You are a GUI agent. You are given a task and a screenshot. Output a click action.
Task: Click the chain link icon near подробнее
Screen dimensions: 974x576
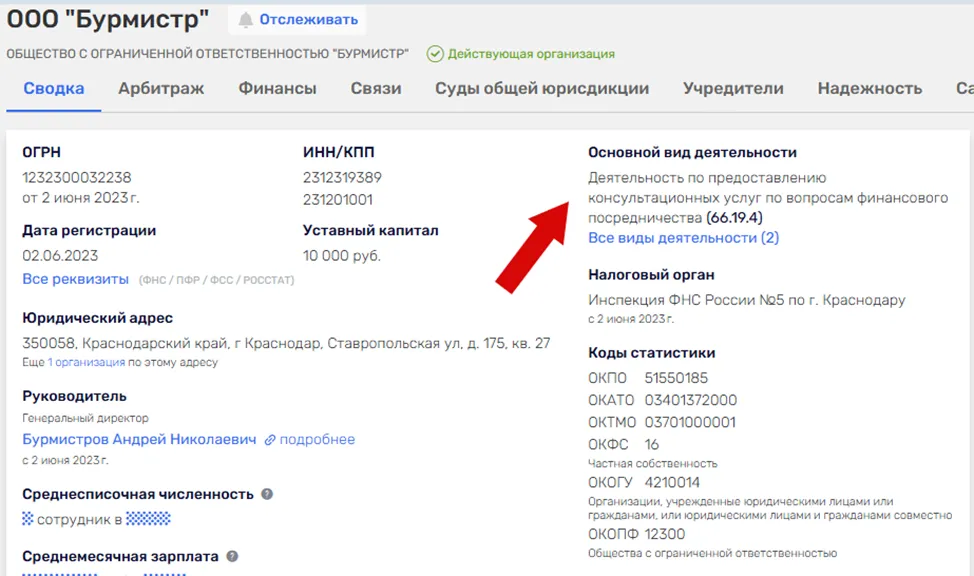tap(270, 440)
